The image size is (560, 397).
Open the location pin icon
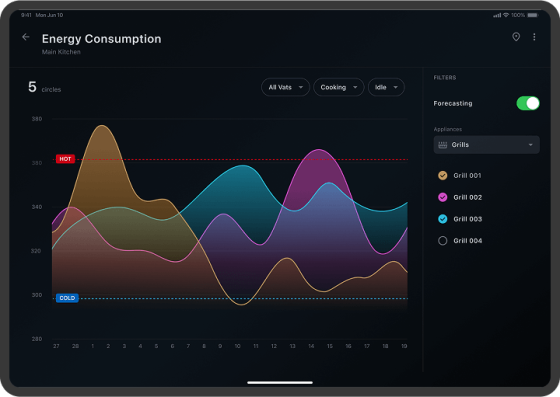pyautogui.click(x=516, y=37)
